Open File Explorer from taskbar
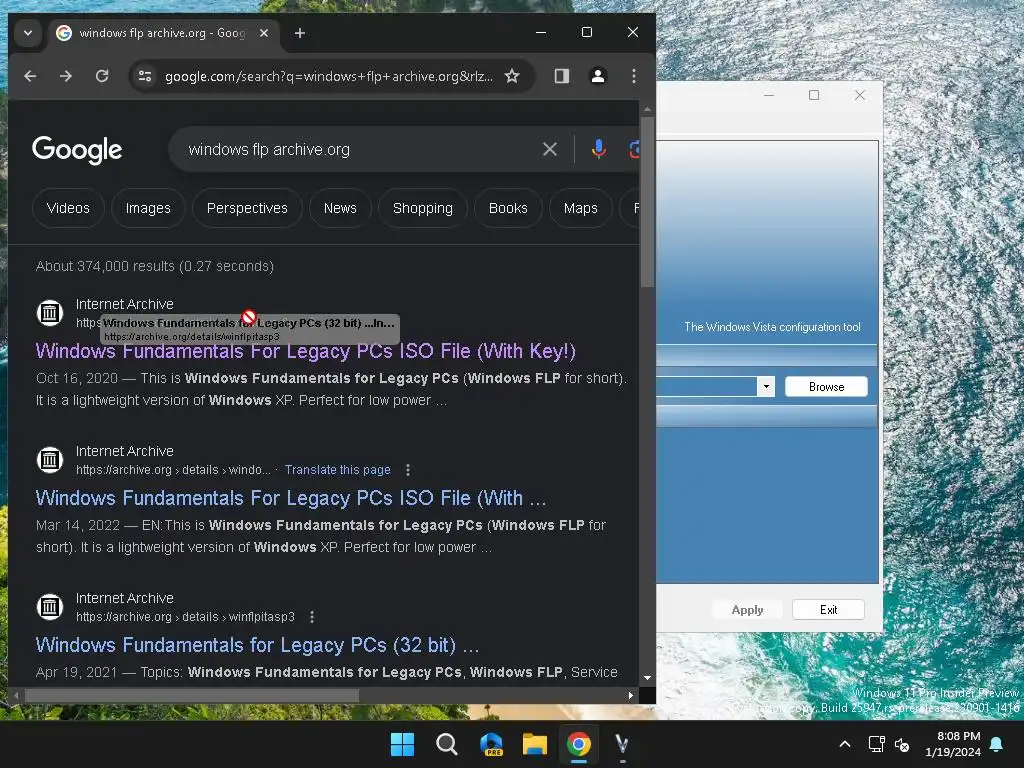This screenshot has height=768, width=1024. pos(535,744)
